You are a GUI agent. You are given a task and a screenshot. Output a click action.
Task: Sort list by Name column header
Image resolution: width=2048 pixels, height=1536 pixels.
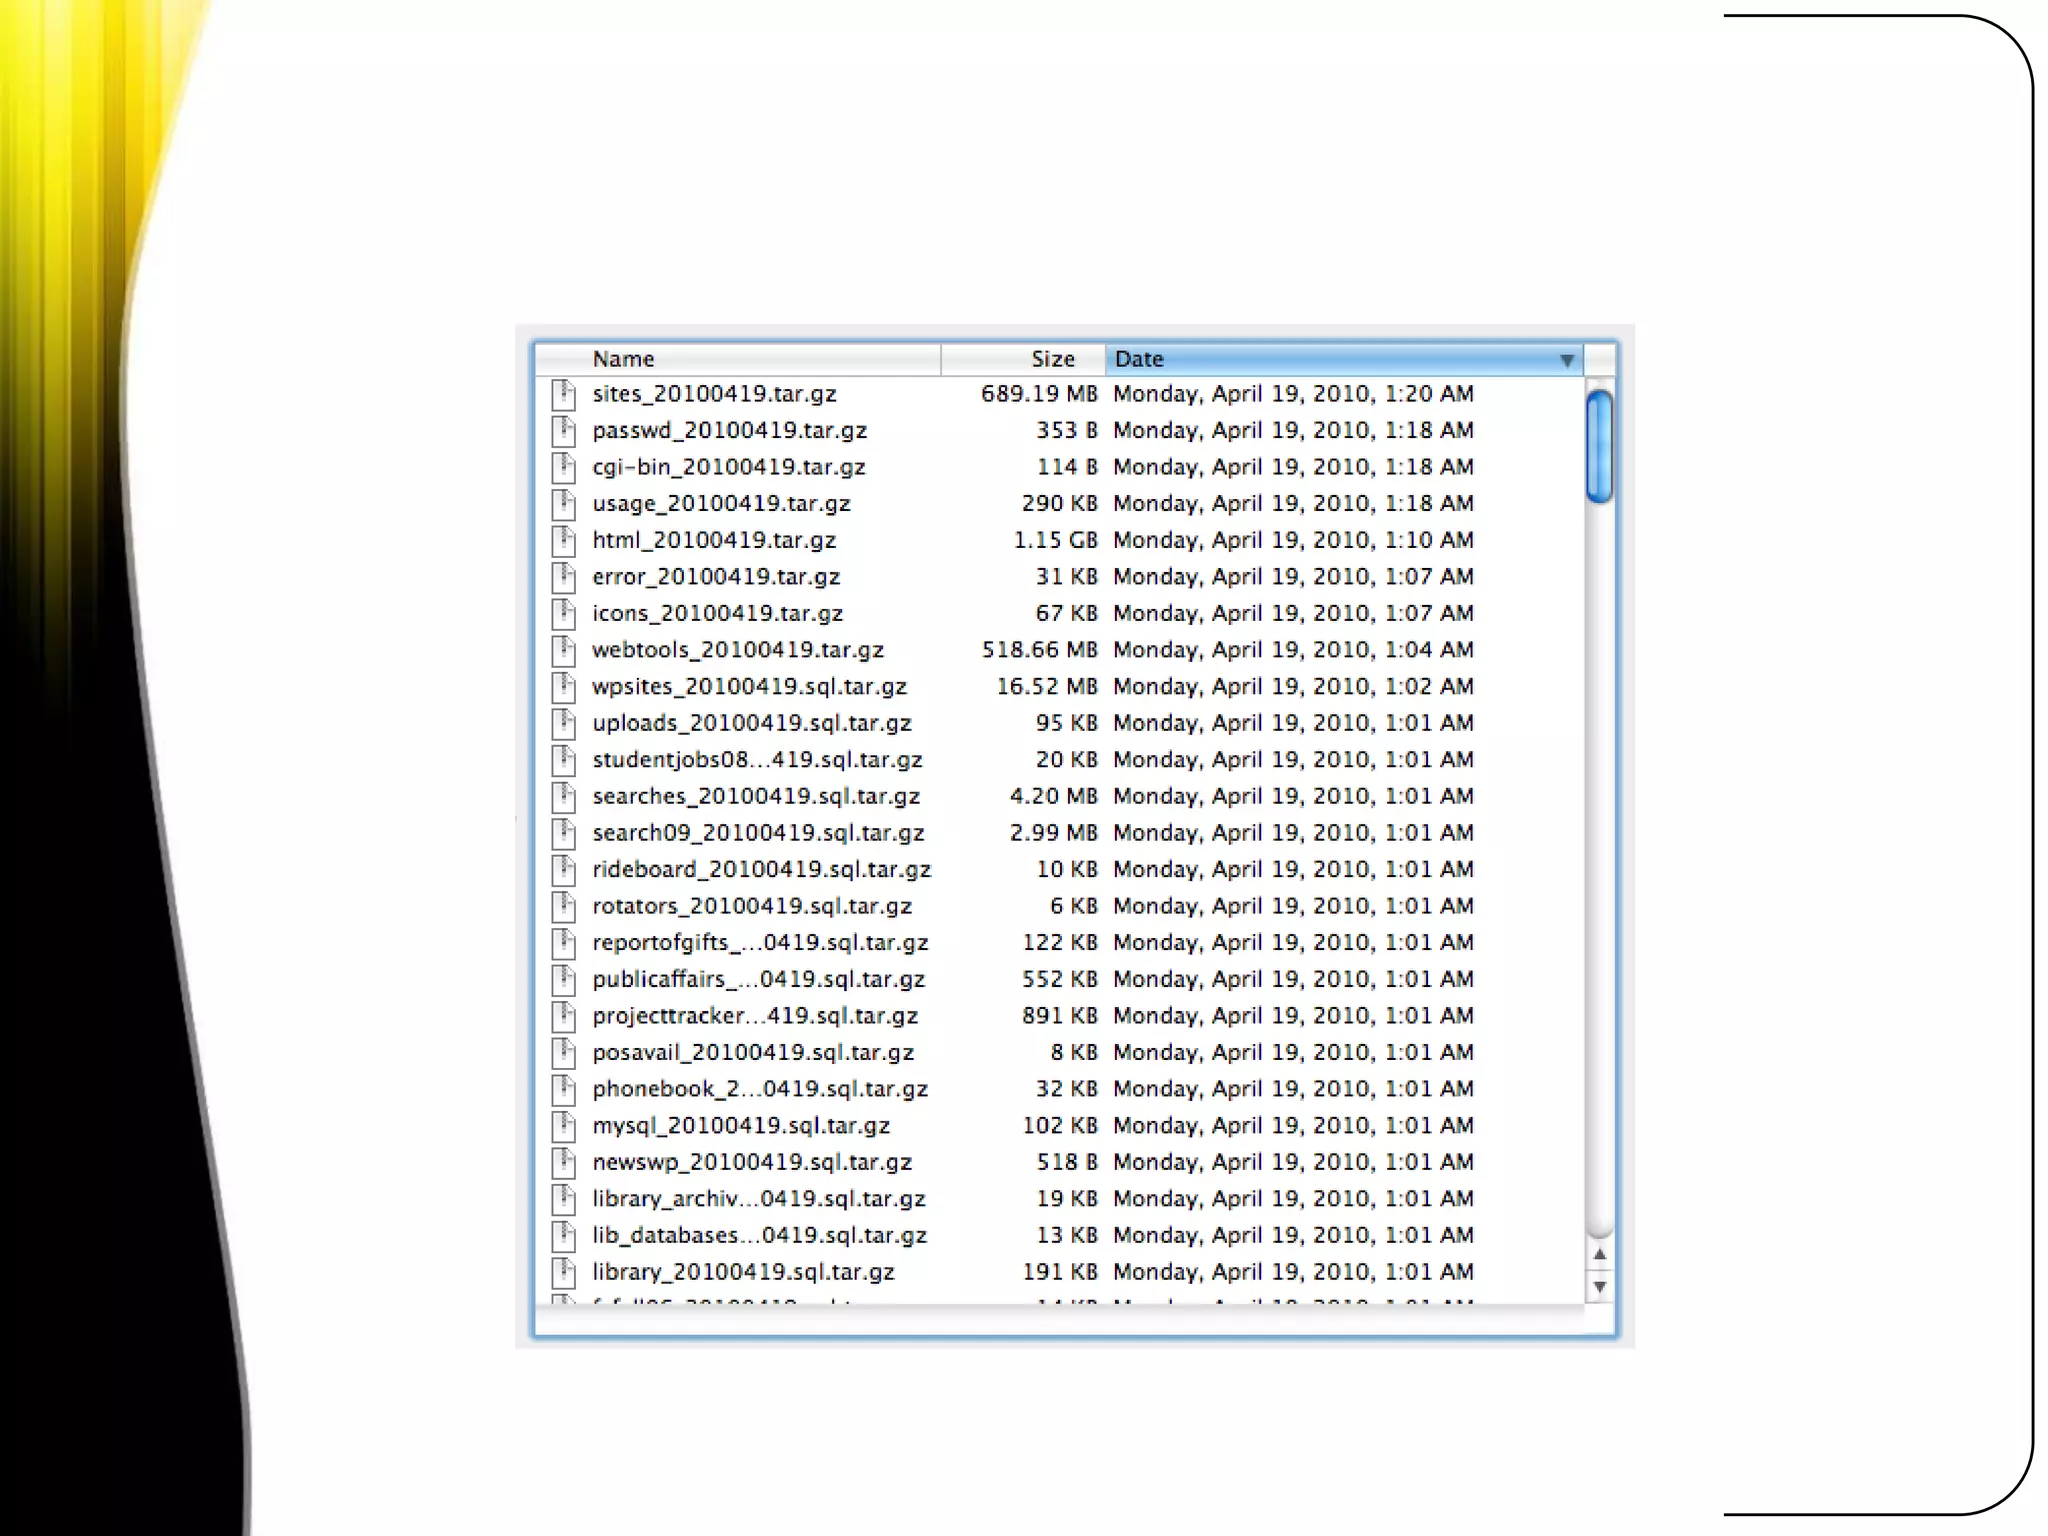pyautogui.click(x=623, y=359)
